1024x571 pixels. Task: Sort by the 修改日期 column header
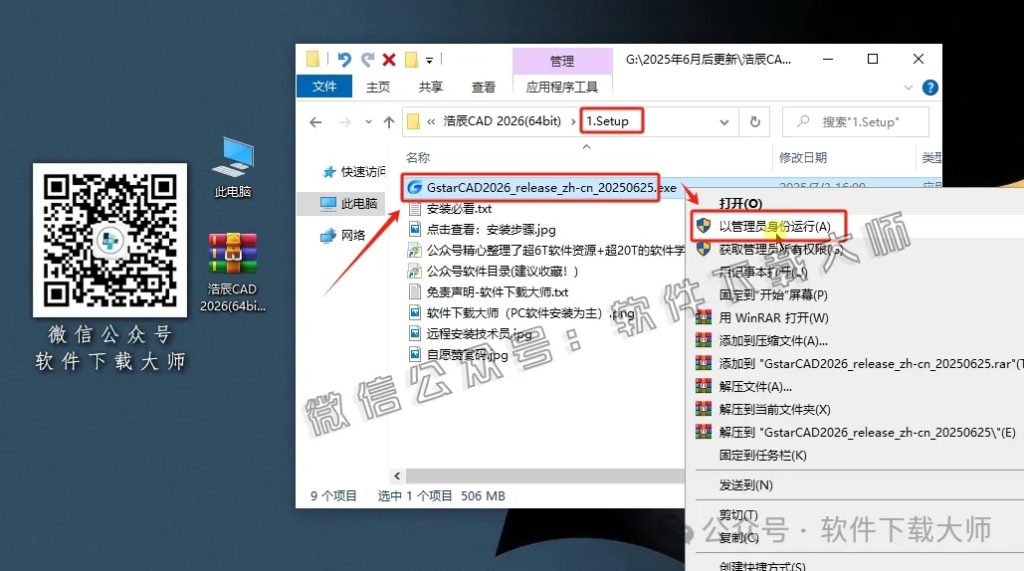tap(803, 157)
